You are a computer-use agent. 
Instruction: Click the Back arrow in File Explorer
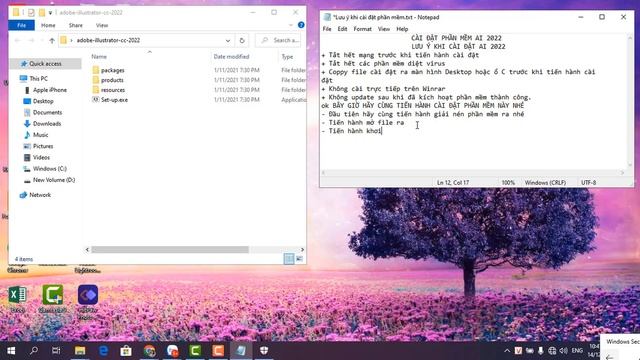[x=18, y=40]
